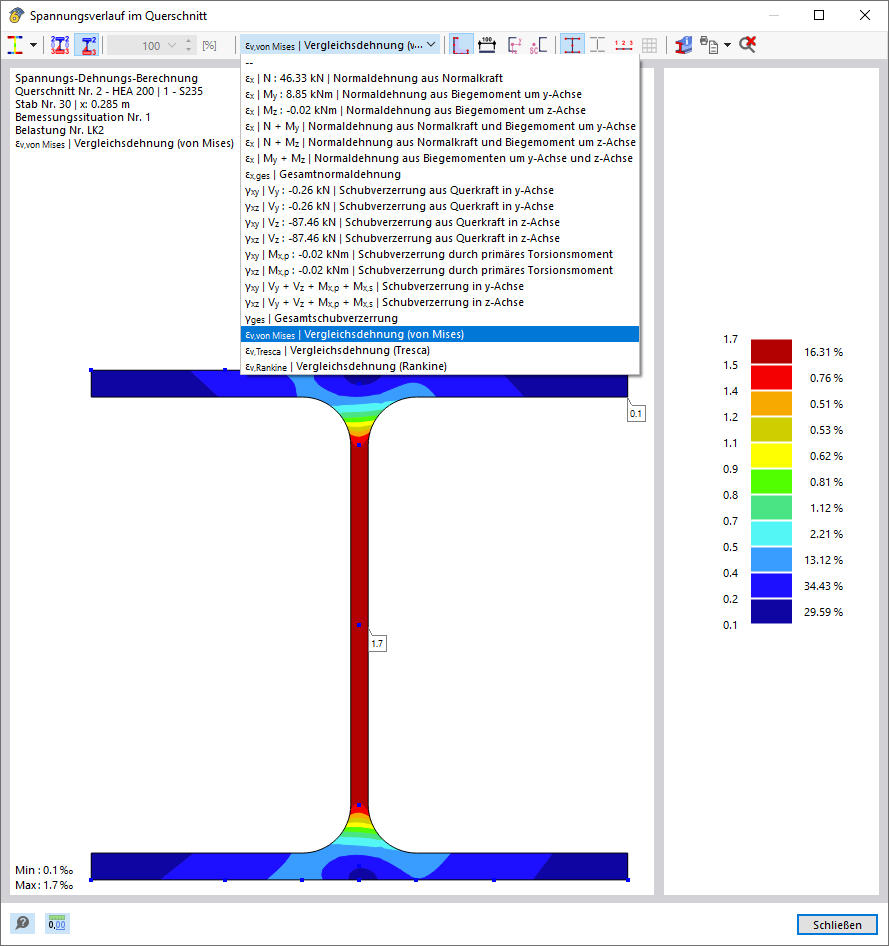Open the Vergleichsdehnung result type combo box
The height and width of the screenshot is (946, 889).
(340, 45)
